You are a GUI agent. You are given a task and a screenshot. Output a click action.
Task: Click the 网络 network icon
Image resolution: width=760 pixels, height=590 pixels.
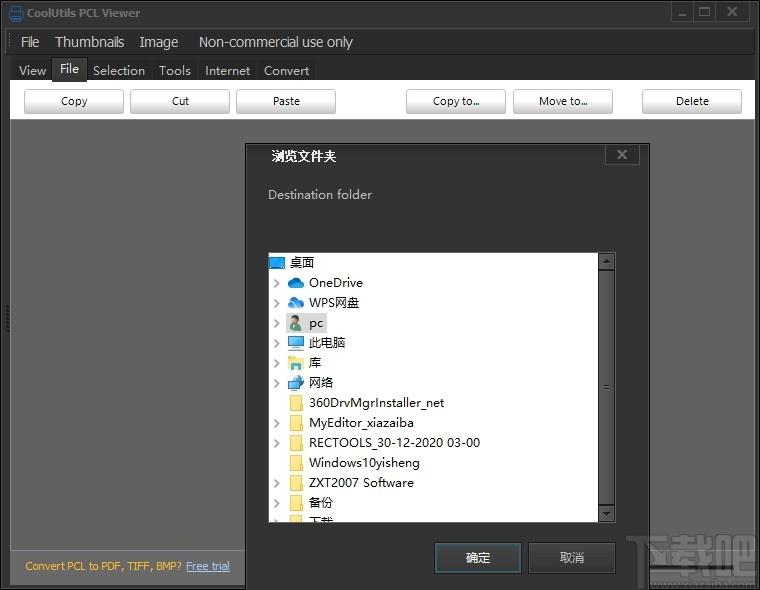point(296,383)
